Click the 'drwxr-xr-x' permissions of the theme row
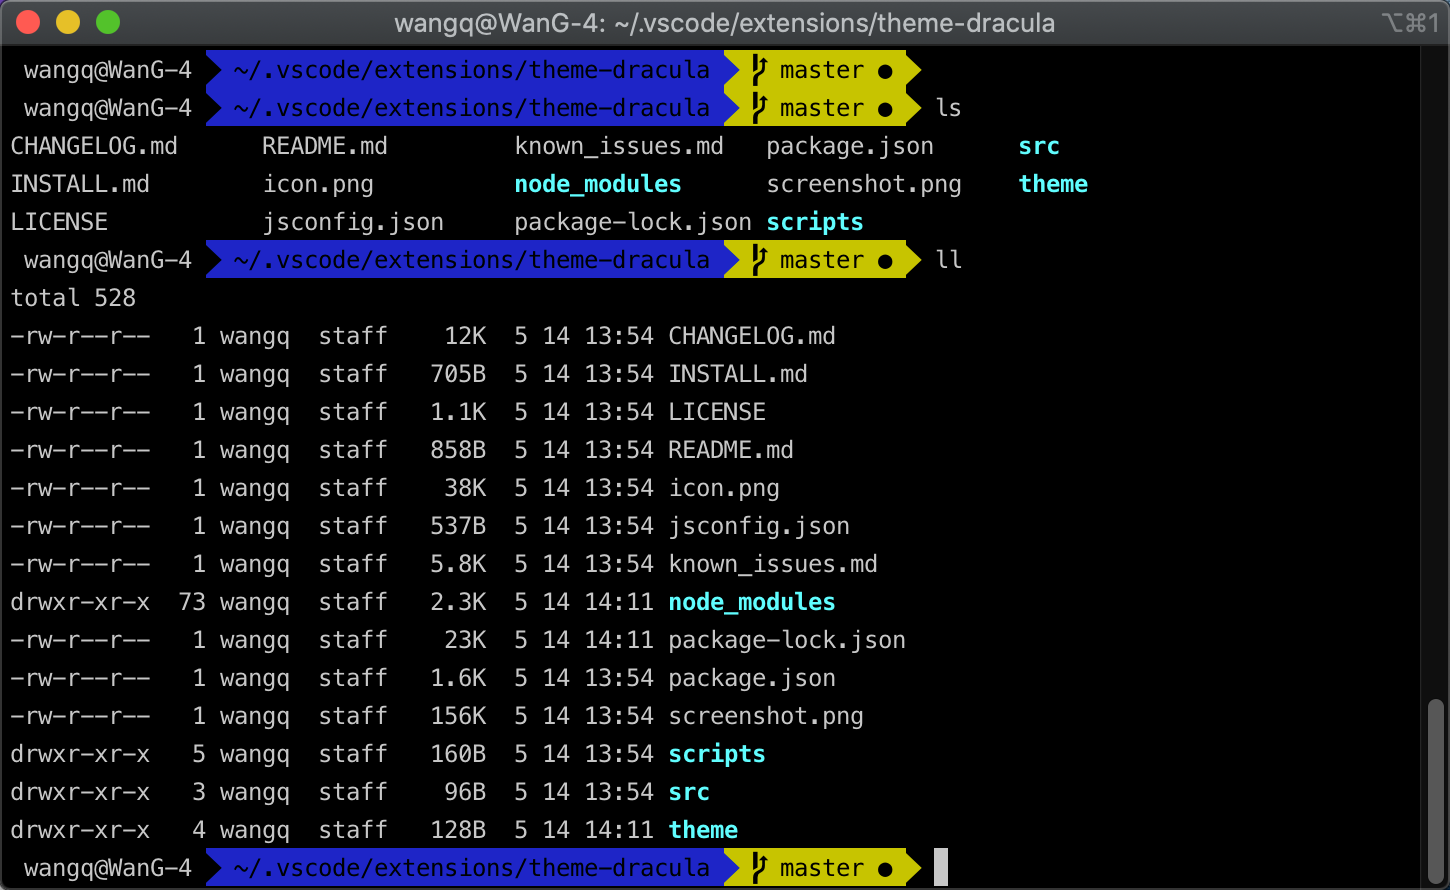 (x=80, y=830)
